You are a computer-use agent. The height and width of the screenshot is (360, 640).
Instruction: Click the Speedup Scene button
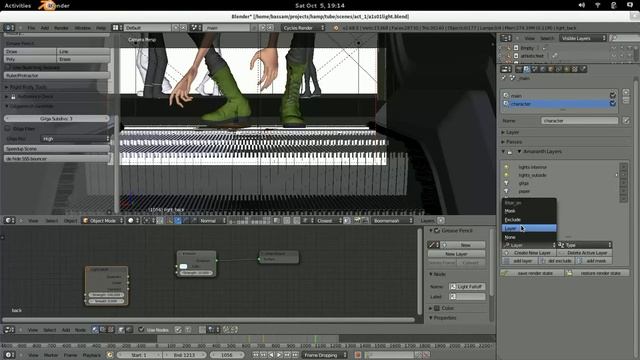(57, 149)
